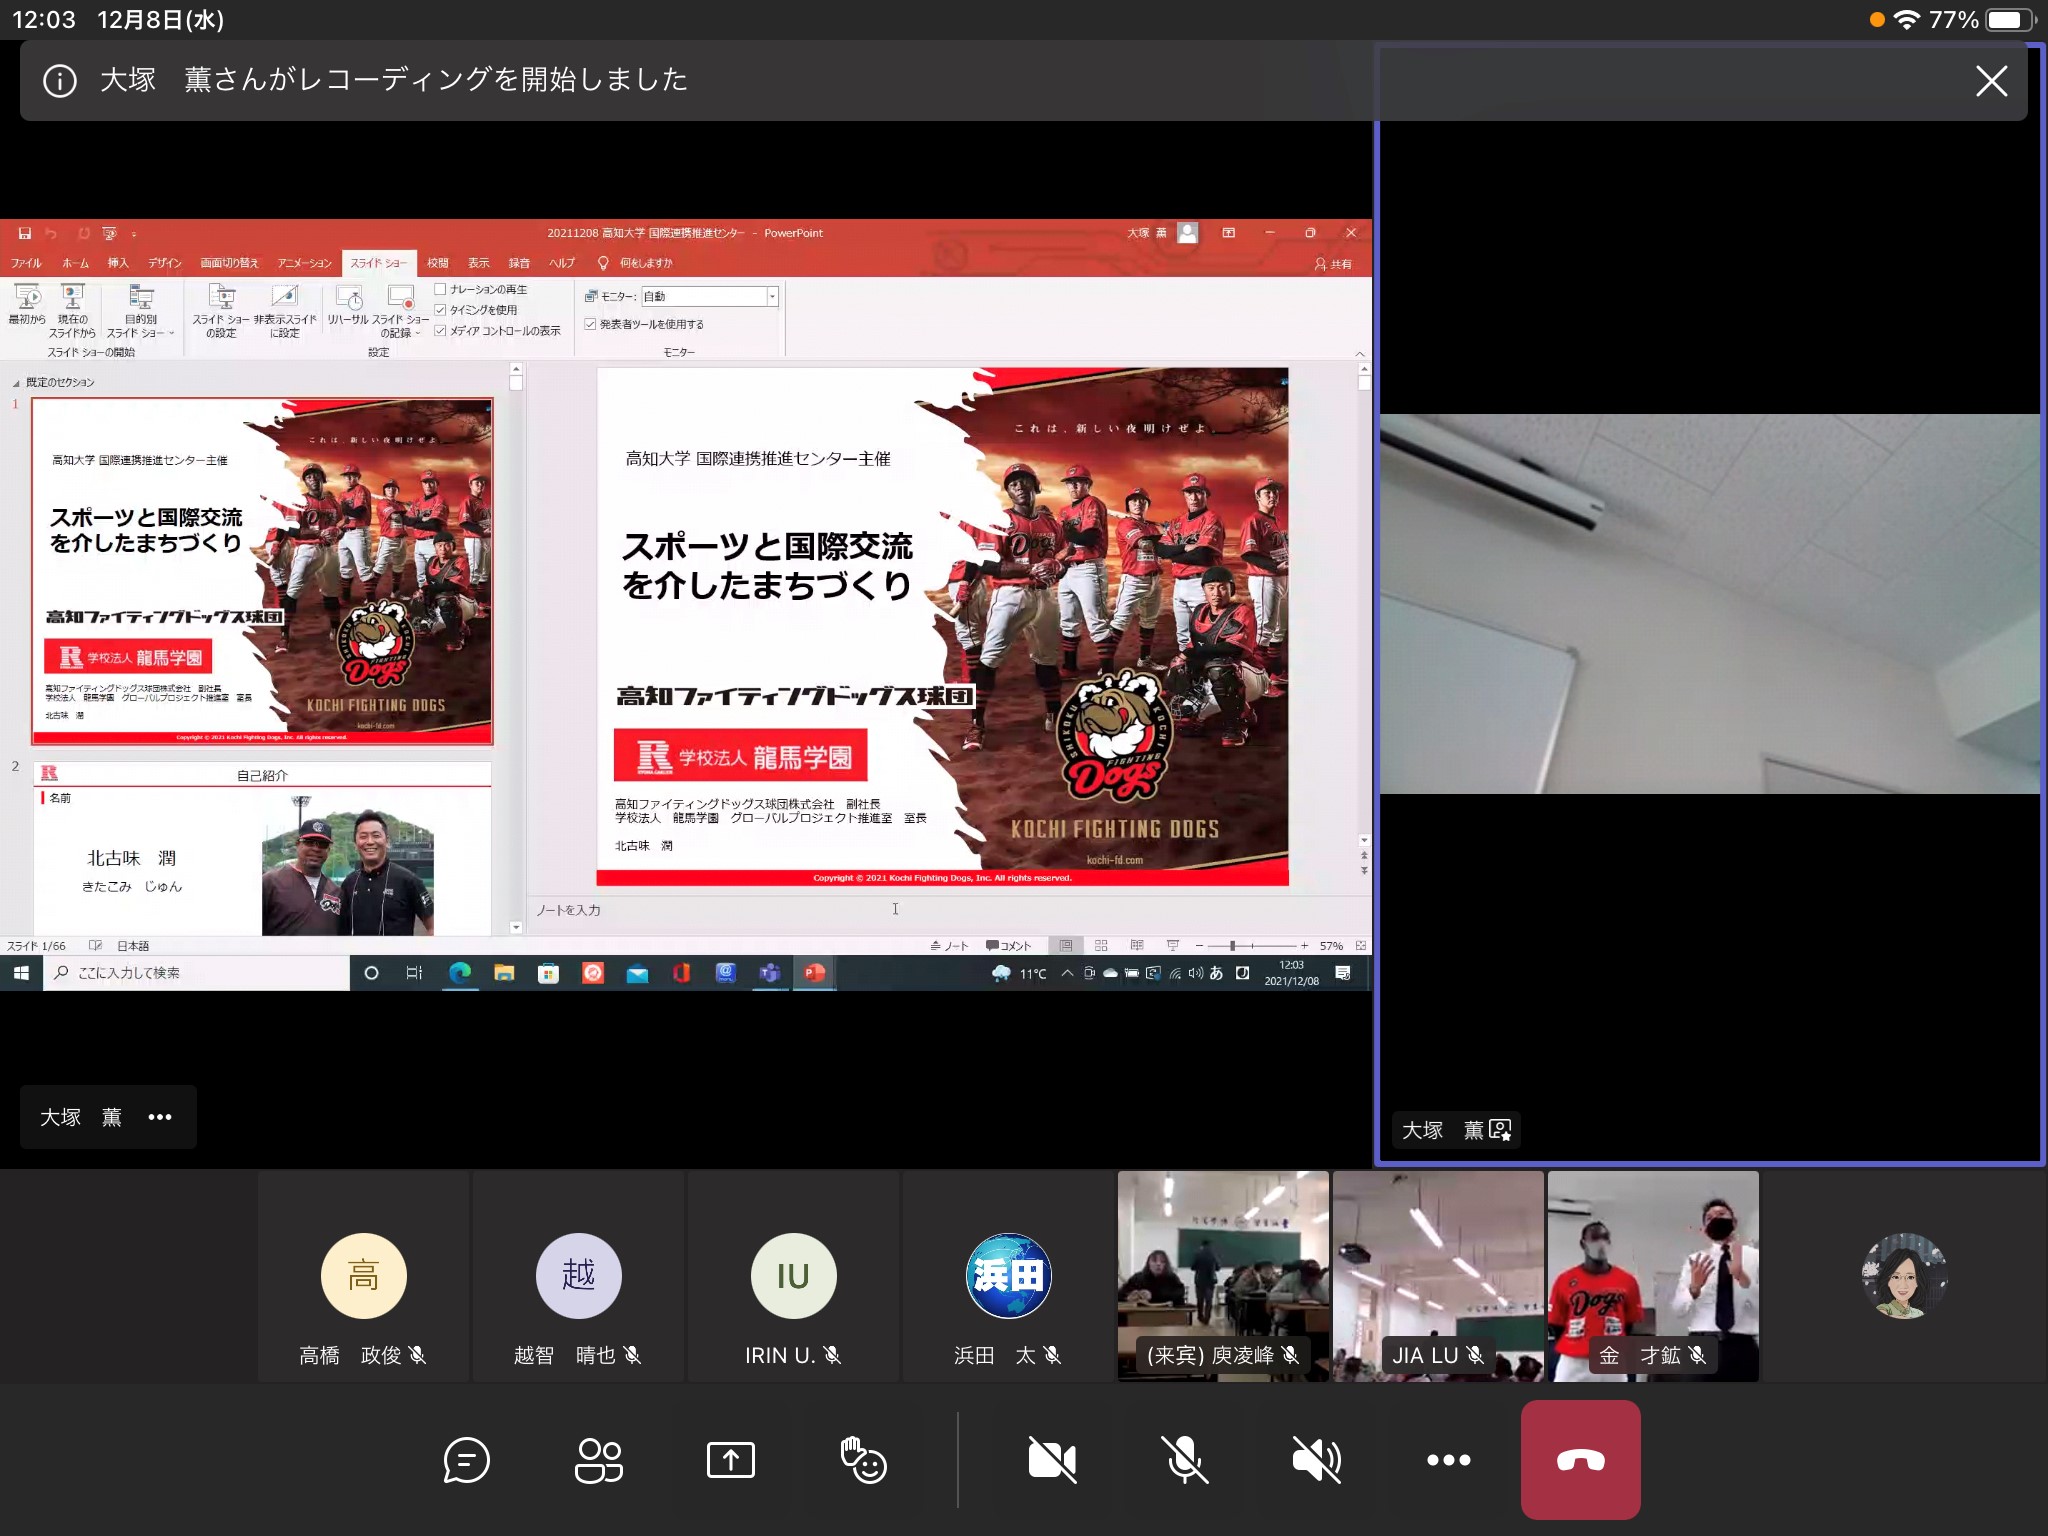This screenshot has height=1536, width=2048.
Task: Tap the illustrated woman avatar at row end
Action: click(x=1904, y=1276)
